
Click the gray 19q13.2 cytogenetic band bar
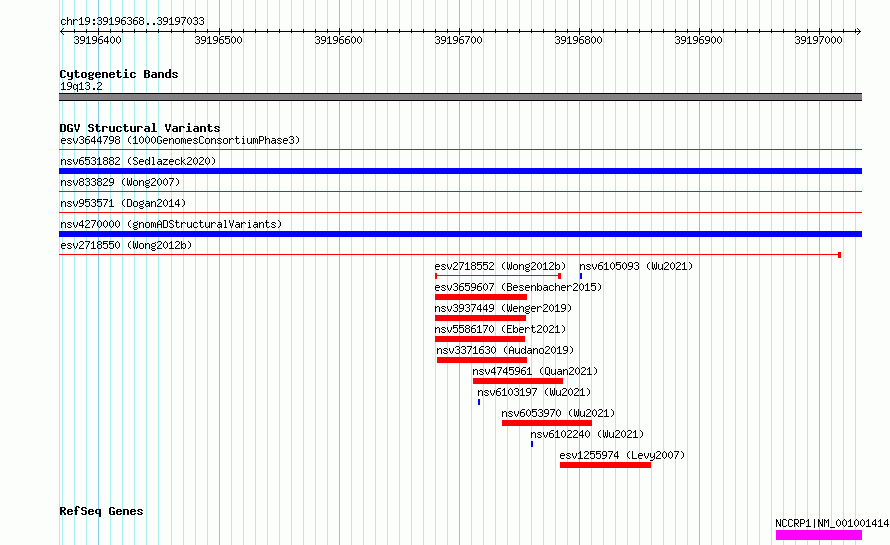[x=460, y=97]
